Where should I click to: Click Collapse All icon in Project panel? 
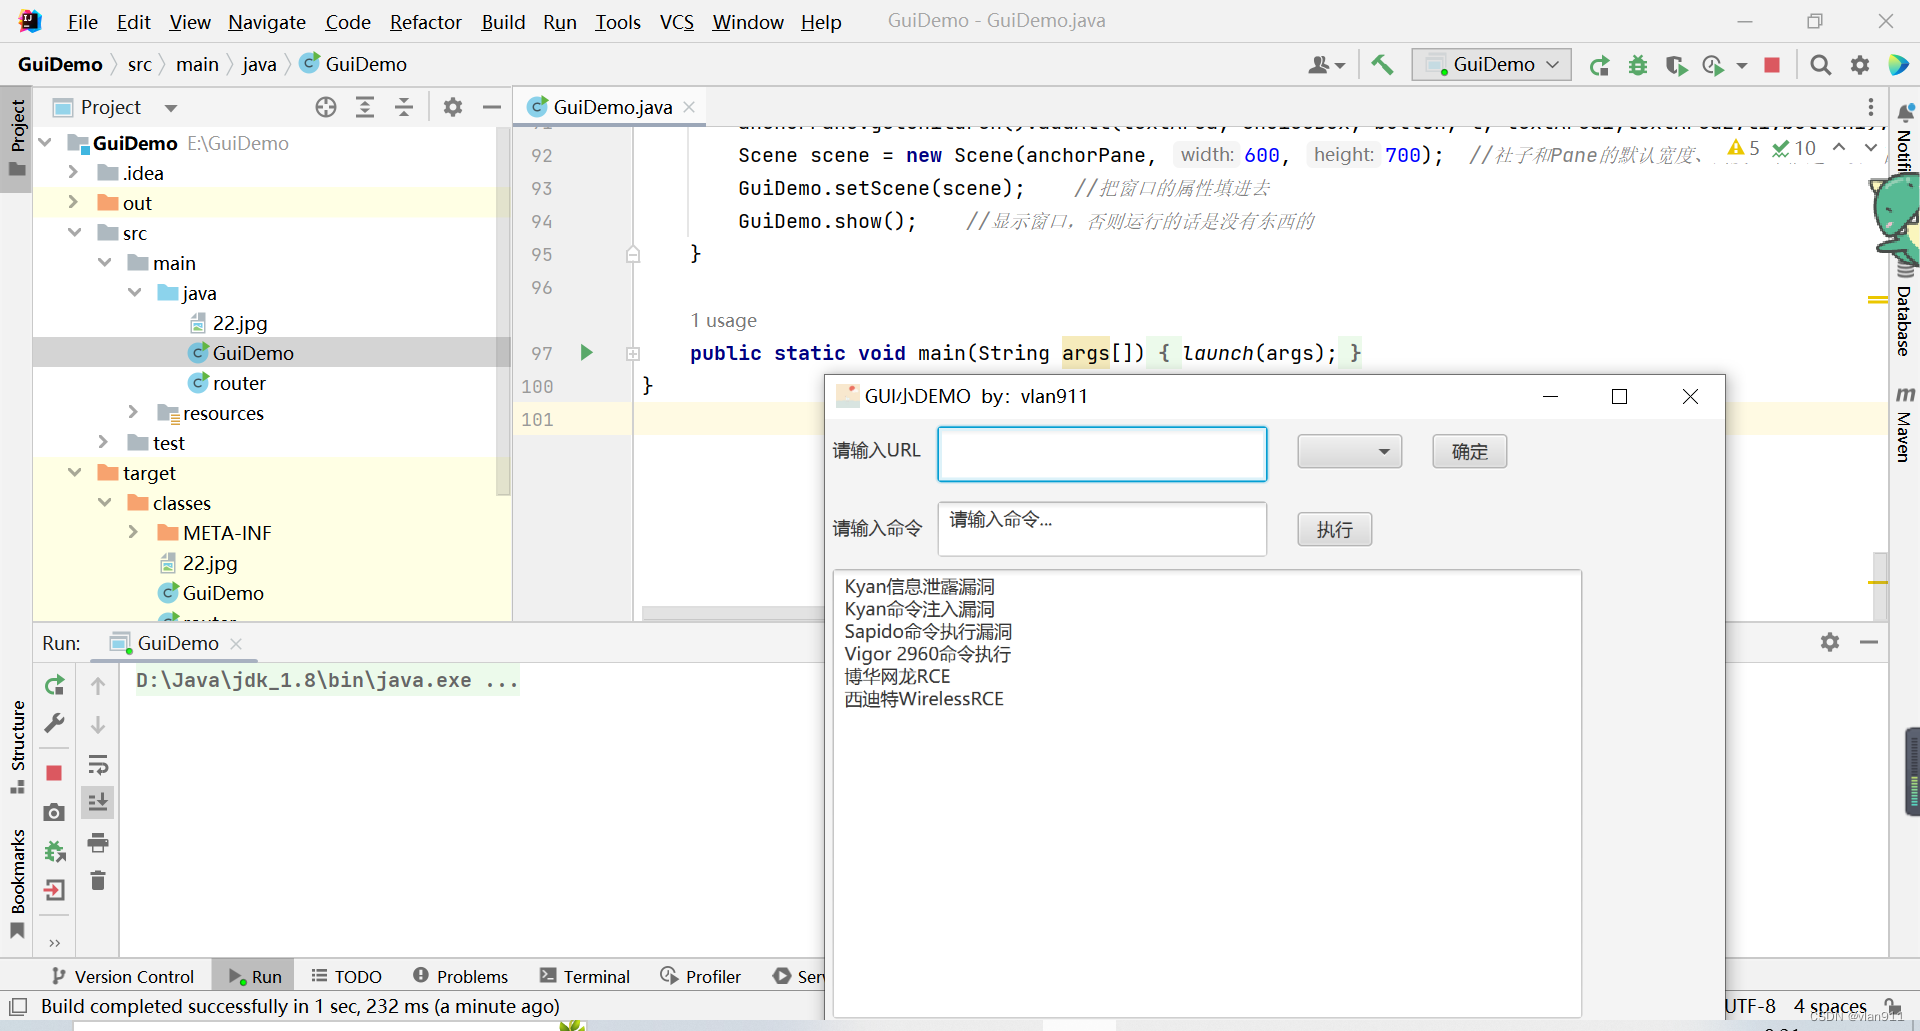point(404,107)
